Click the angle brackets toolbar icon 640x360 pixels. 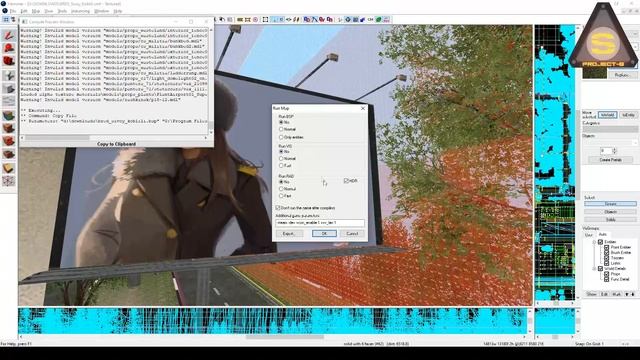click(x=289, y=19)
